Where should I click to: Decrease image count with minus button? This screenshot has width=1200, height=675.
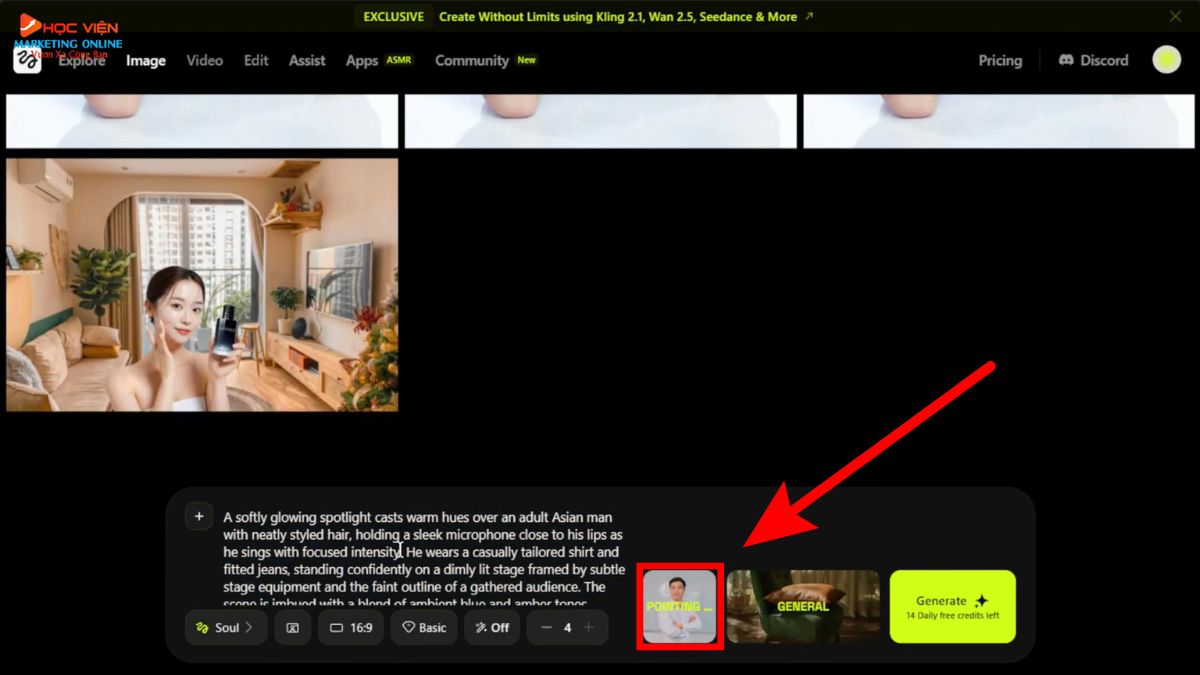pos(546,628)
